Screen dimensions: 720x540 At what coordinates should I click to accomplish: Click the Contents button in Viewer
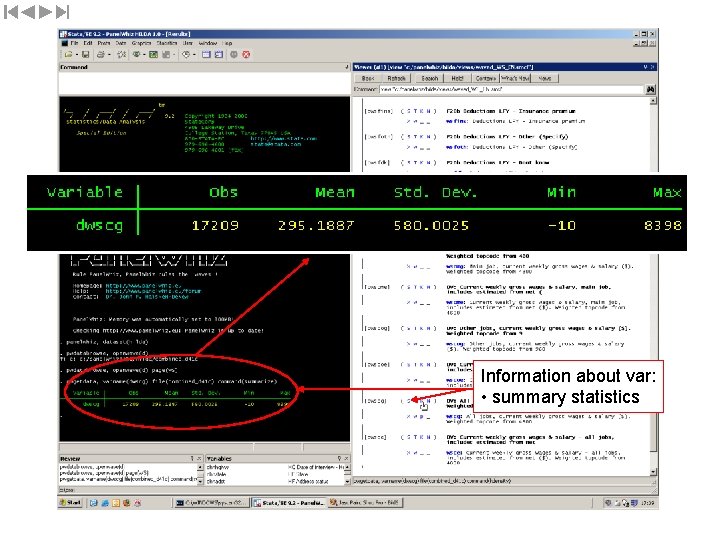coord(485,79)
